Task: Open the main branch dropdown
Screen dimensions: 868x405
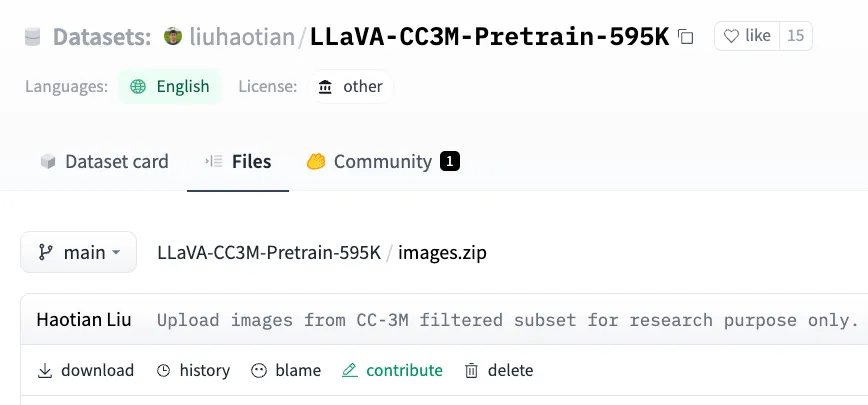Action: [78, 253]
